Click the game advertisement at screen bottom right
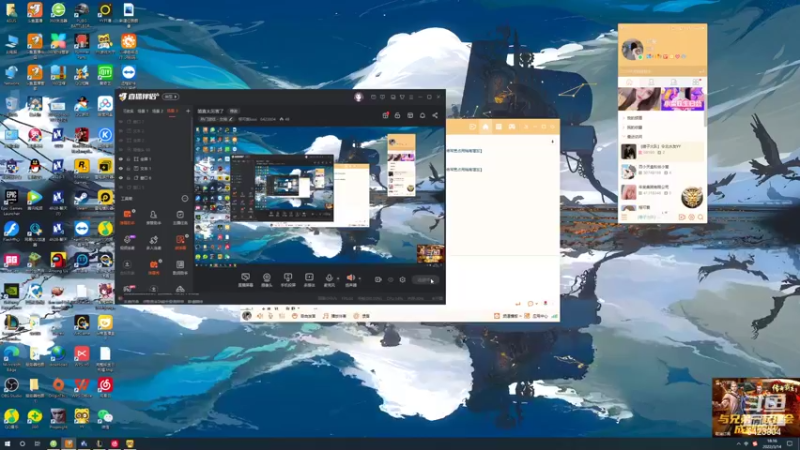800x450 pixels. (x=756, y=408)
